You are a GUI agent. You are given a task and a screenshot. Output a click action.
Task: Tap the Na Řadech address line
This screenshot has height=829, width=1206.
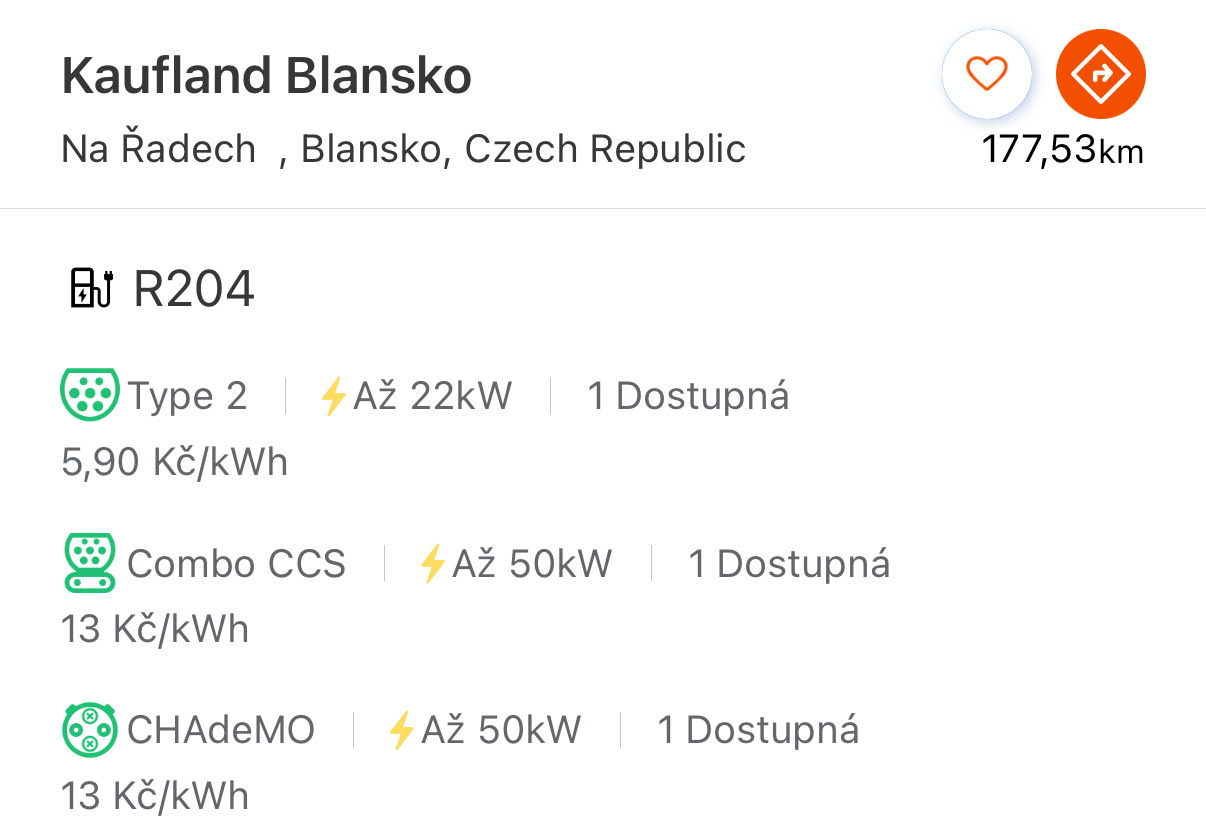pyautogui.click(x=403, y=149)
